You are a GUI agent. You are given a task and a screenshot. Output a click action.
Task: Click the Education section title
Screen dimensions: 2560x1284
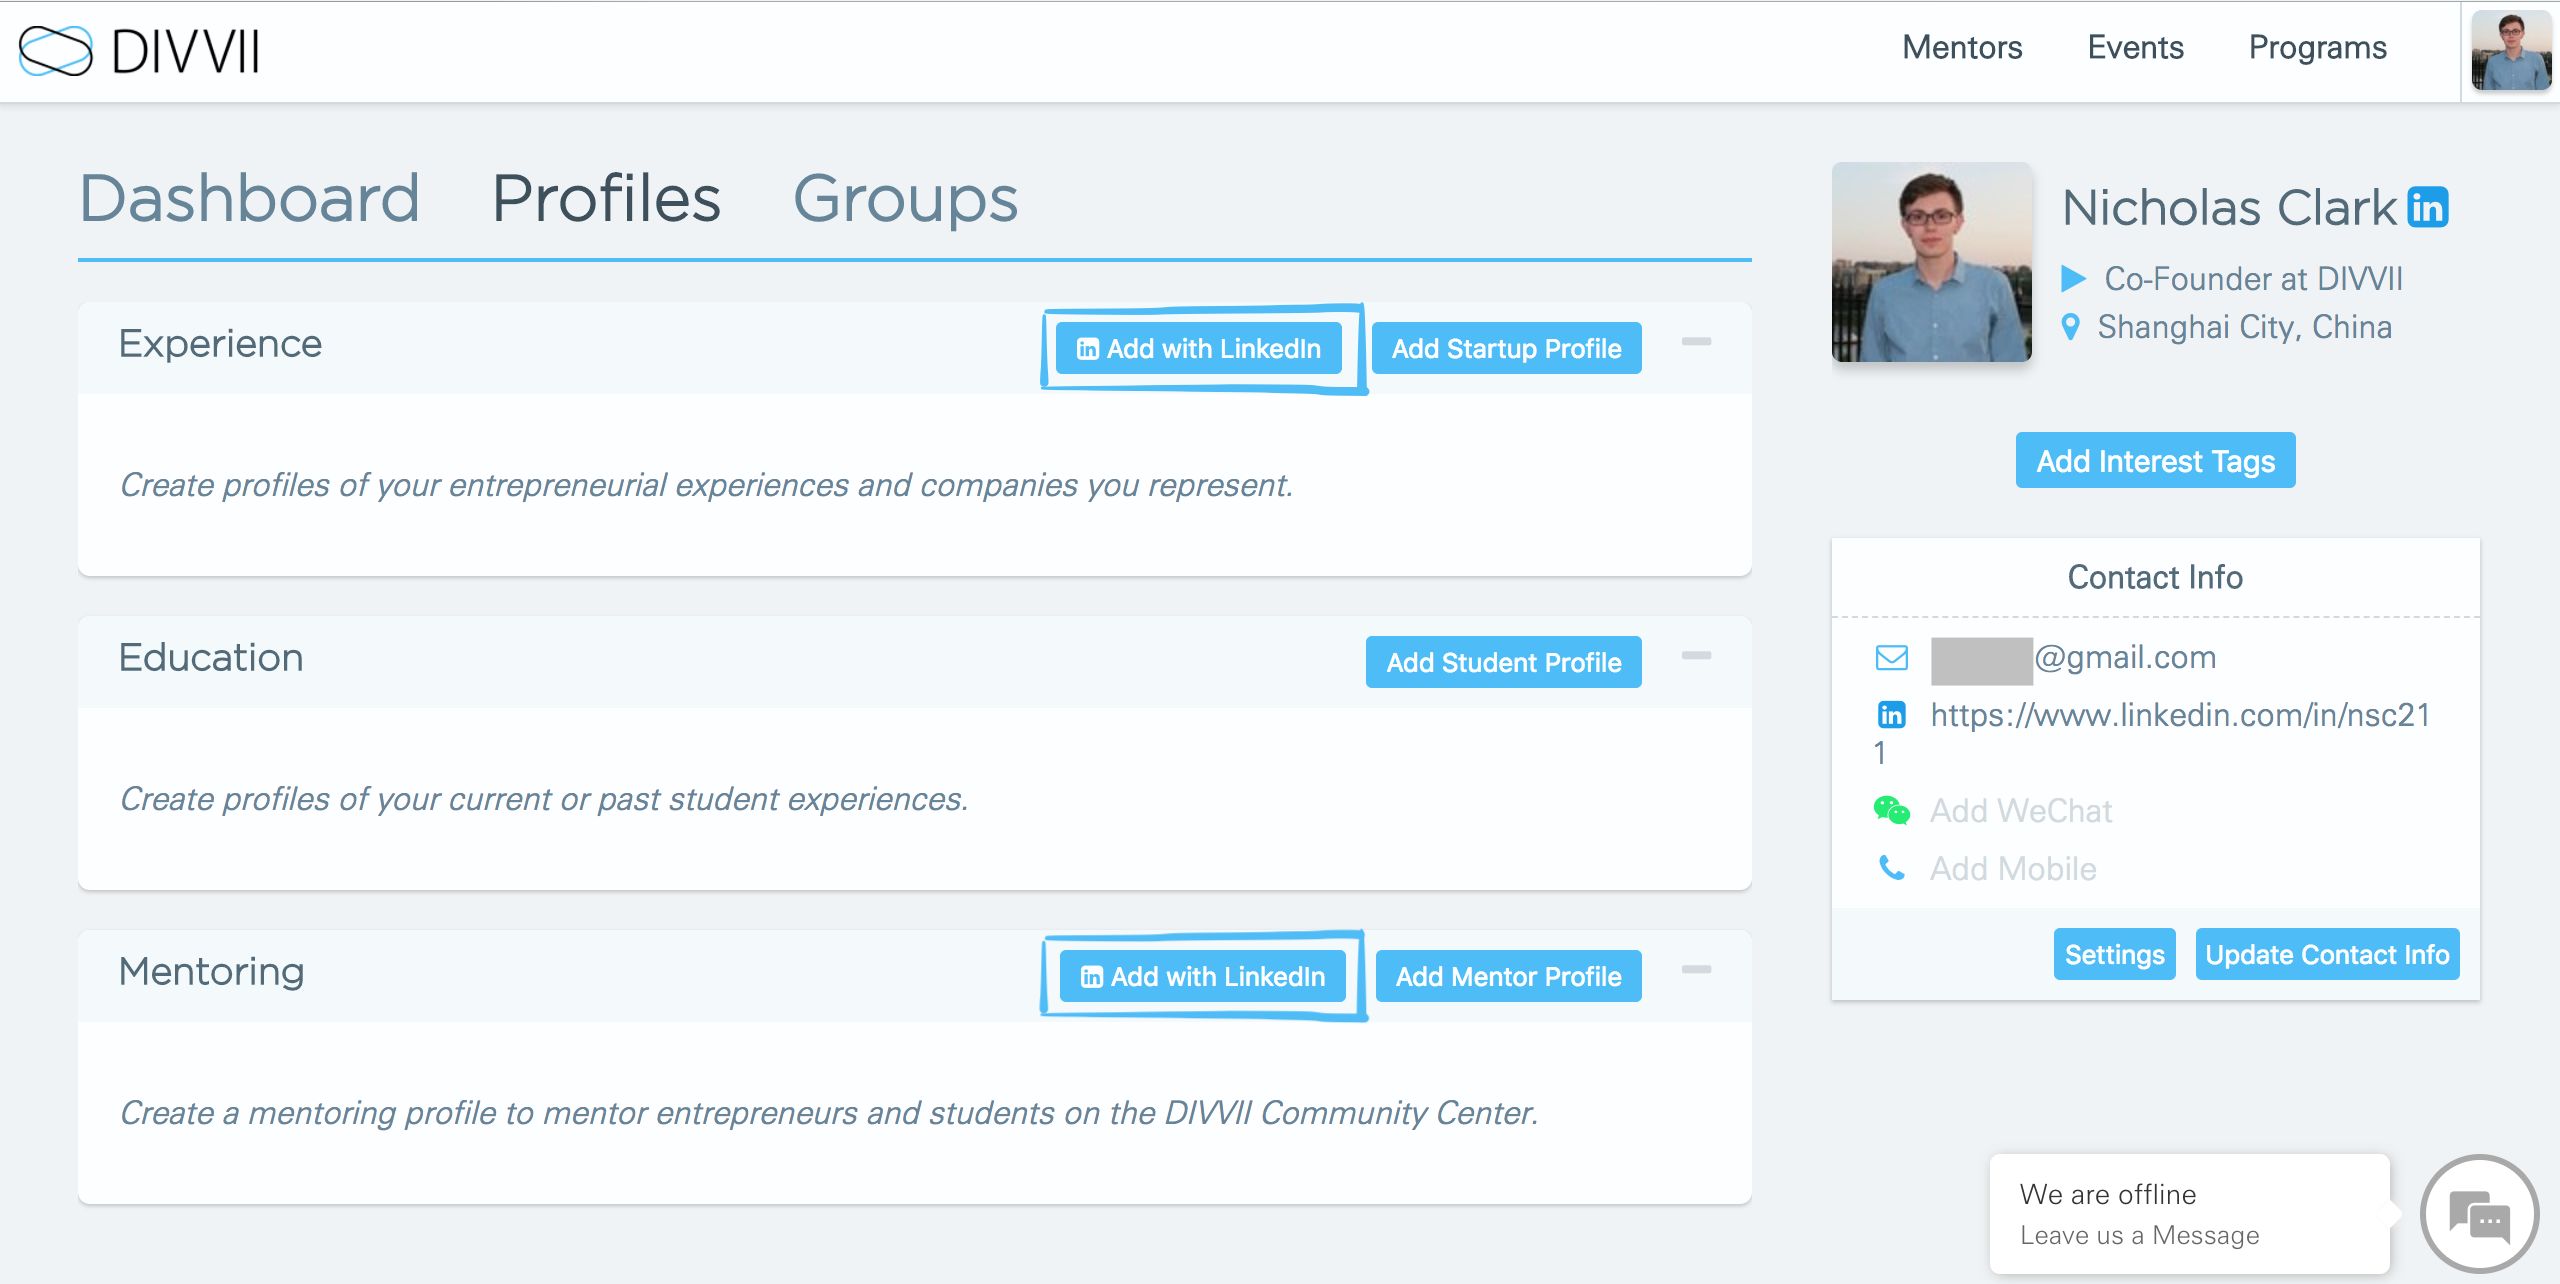point(211,658)
